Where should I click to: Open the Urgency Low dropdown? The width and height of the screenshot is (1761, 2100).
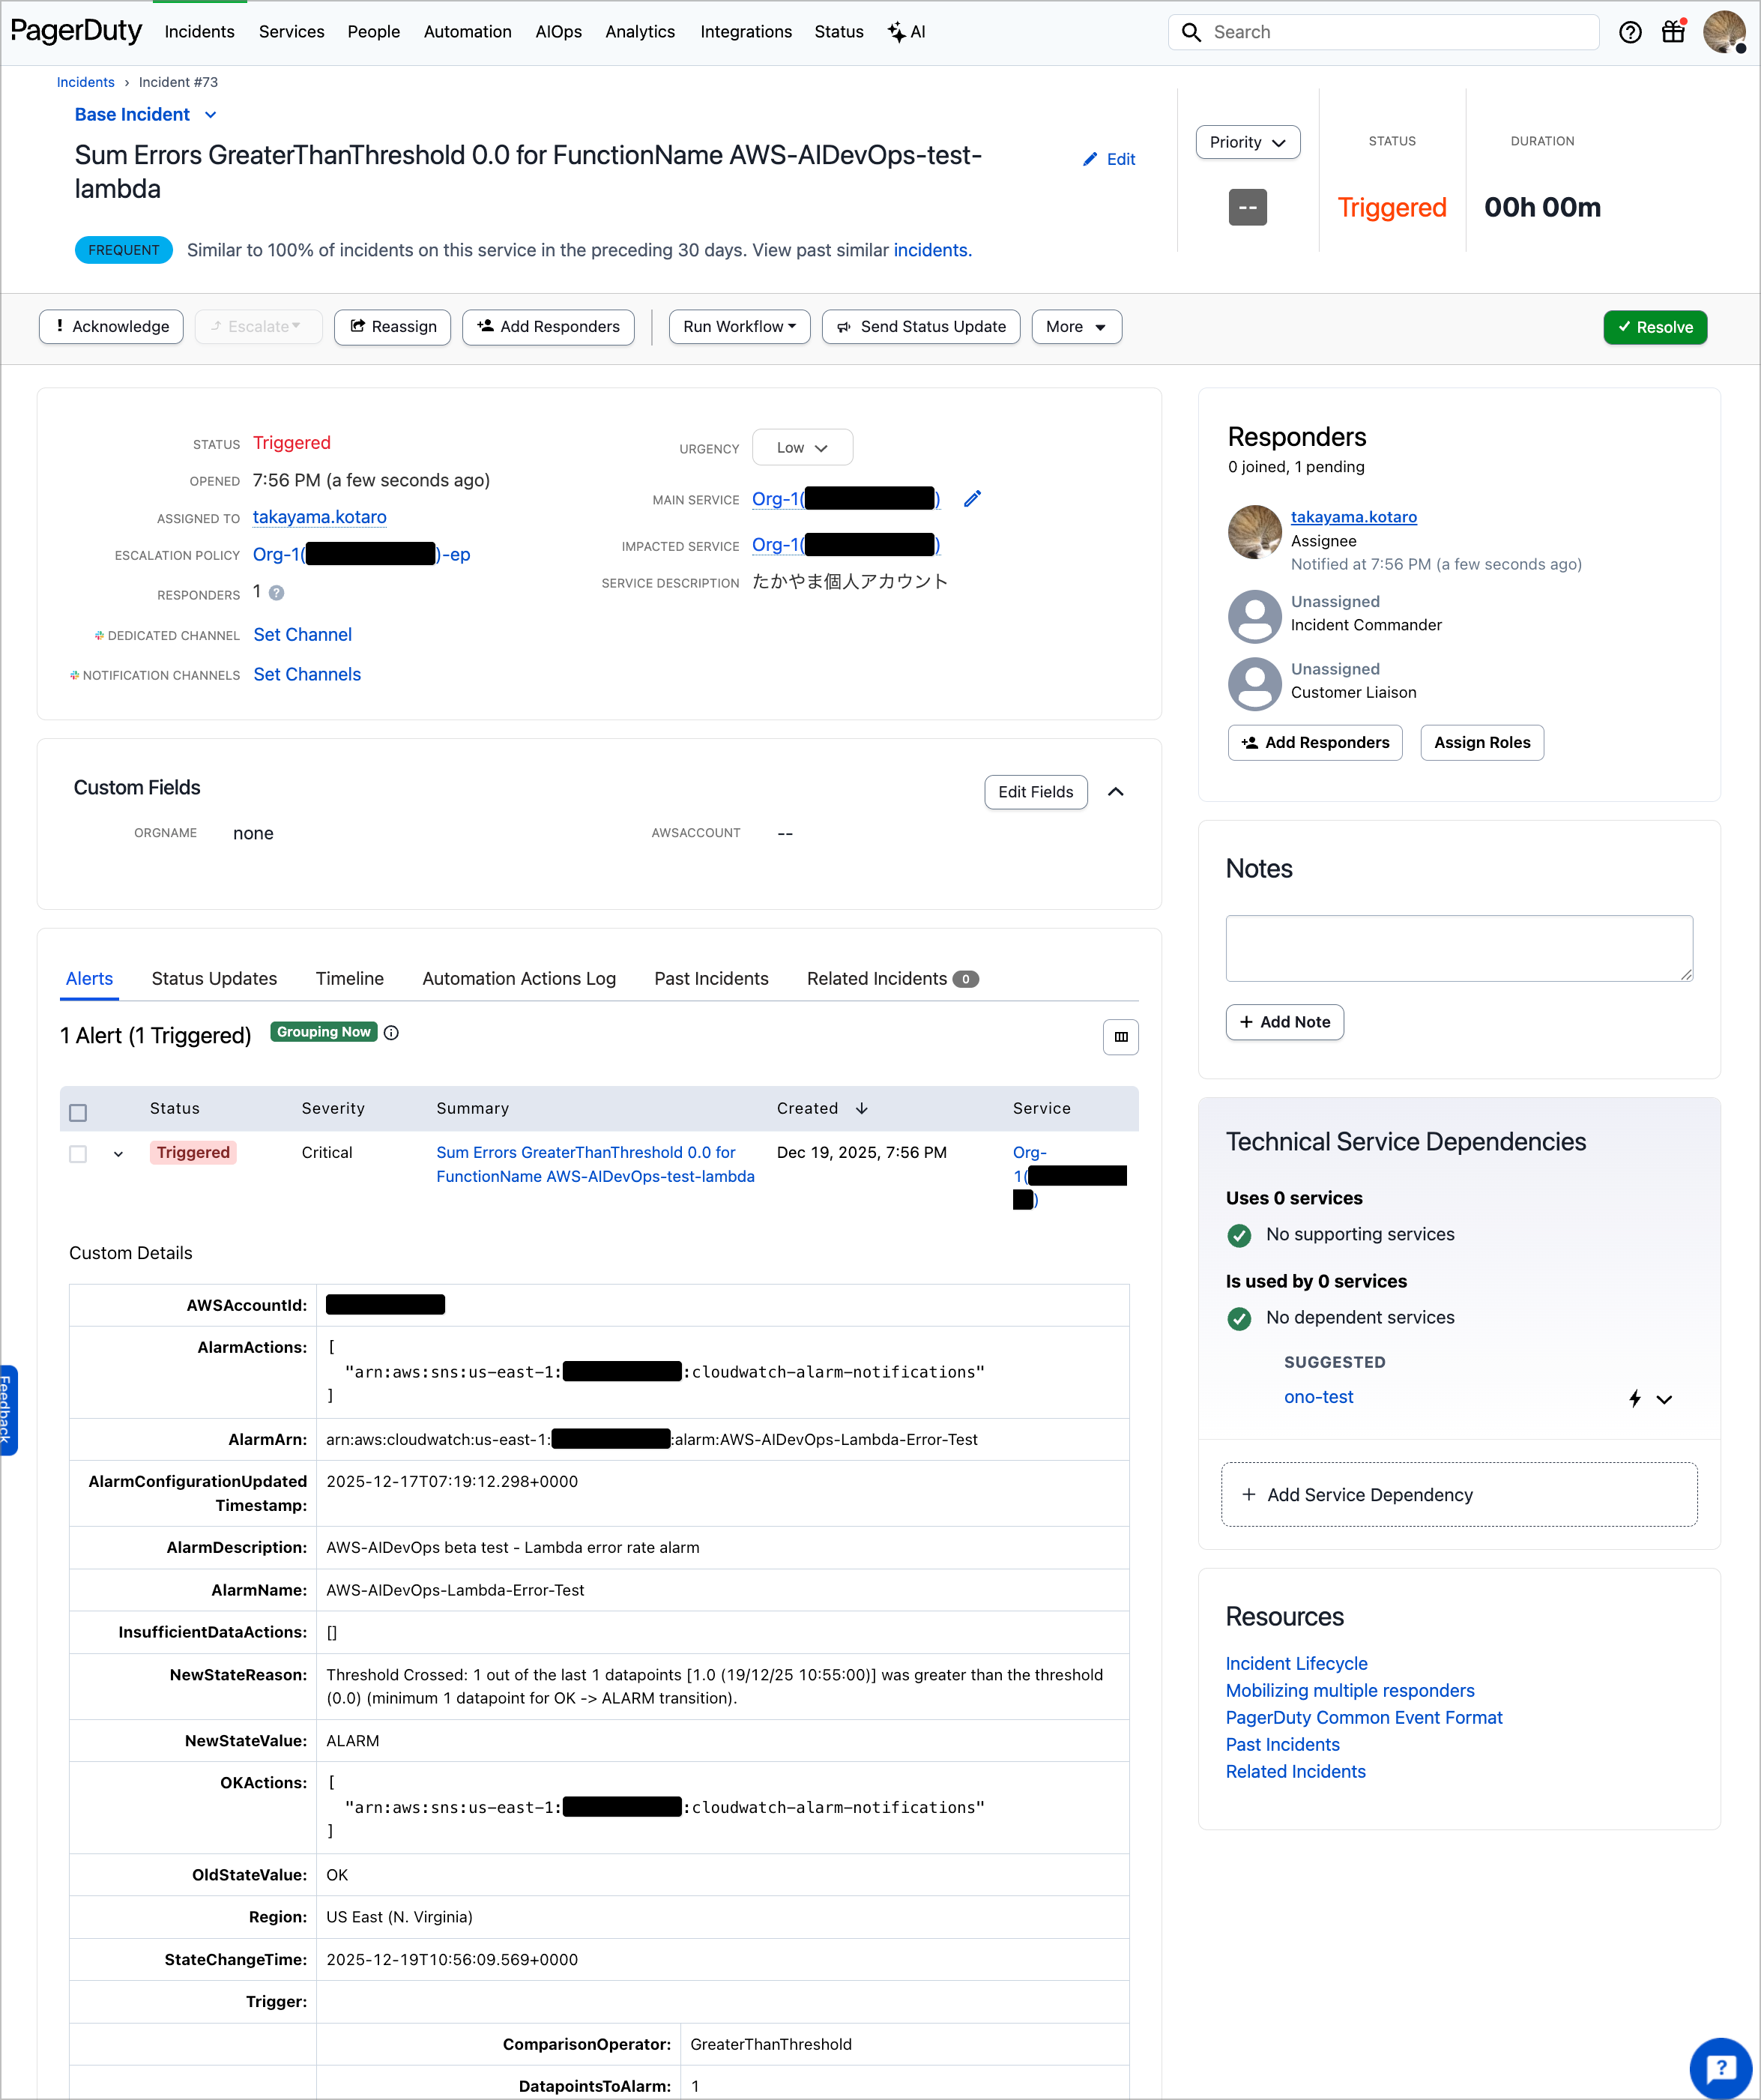tap(802, 448)
